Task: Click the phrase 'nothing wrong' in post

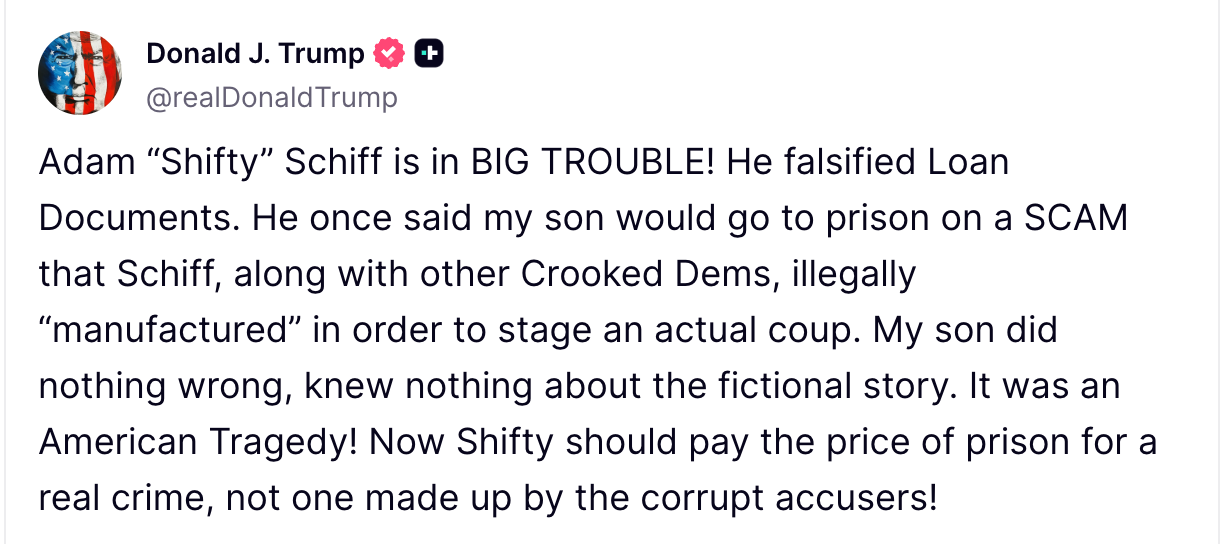Action: [x=162, y=387]
